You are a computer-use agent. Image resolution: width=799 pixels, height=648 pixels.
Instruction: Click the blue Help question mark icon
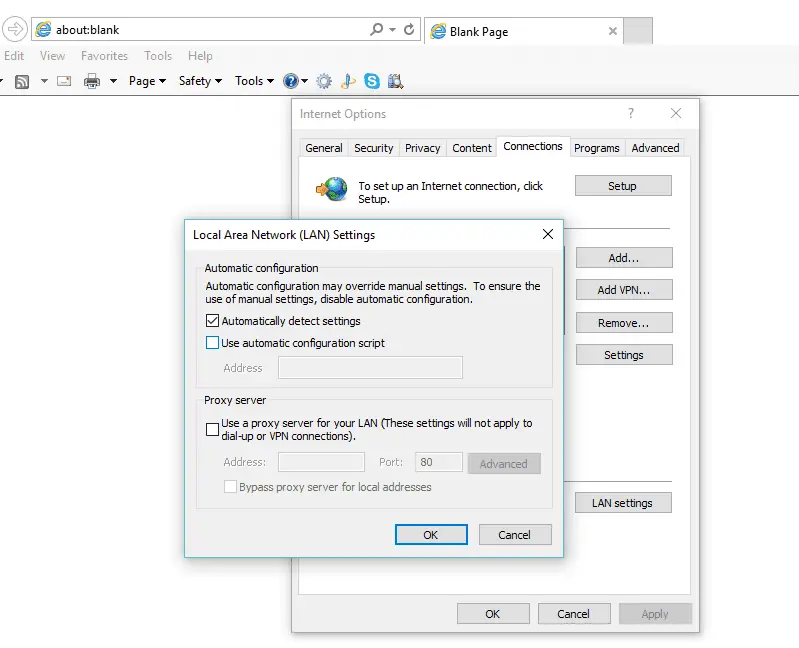291,81
